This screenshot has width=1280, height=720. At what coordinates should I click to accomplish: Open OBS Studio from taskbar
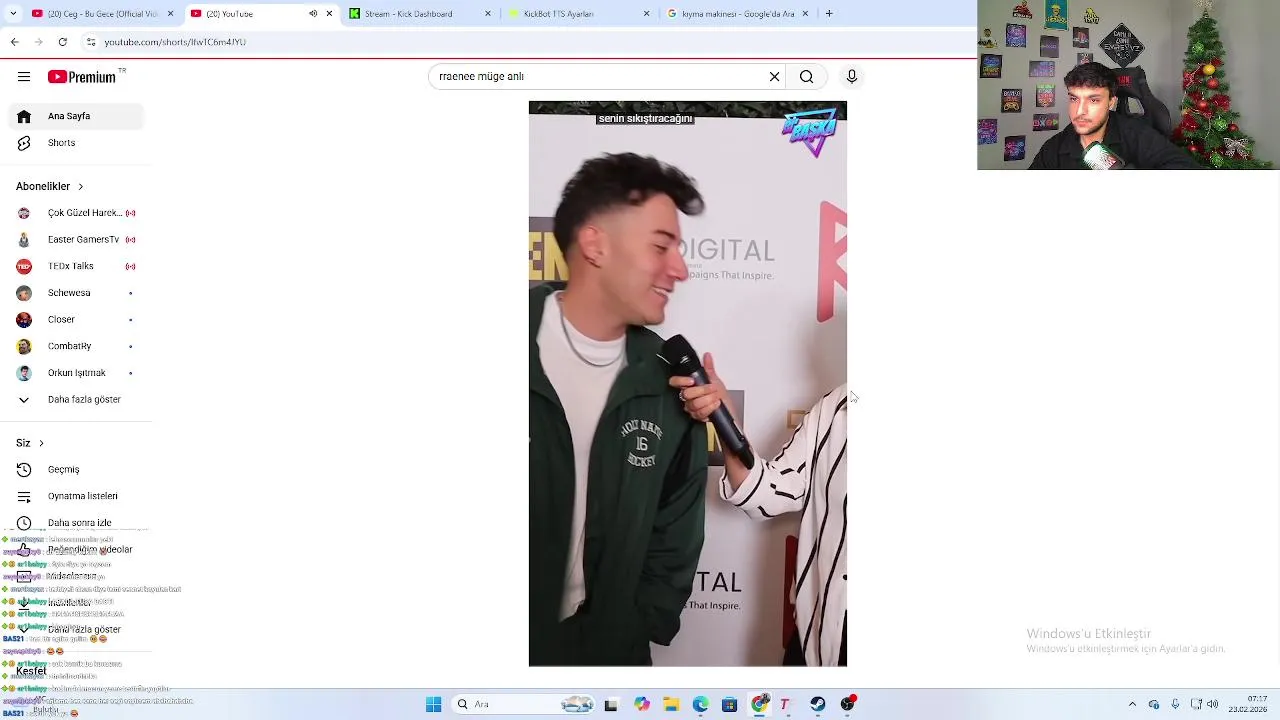tap(848, 704)
